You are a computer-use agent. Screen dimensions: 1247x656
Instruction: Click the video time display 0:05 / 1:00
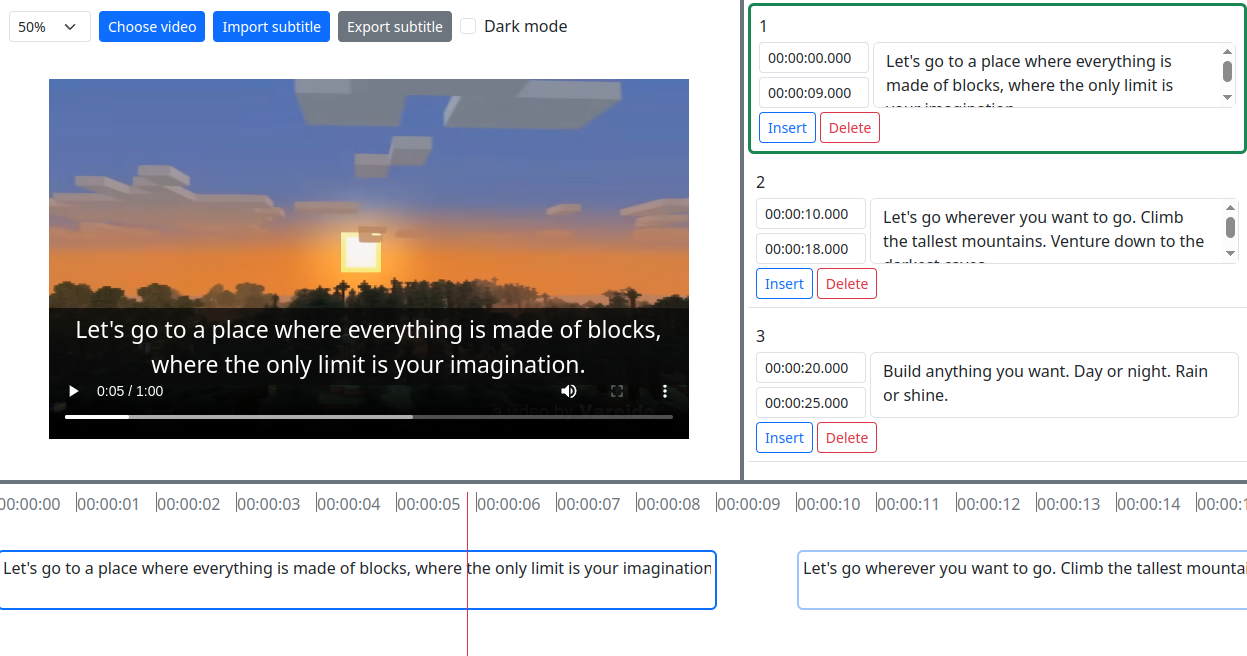click(x=130, y=391)
